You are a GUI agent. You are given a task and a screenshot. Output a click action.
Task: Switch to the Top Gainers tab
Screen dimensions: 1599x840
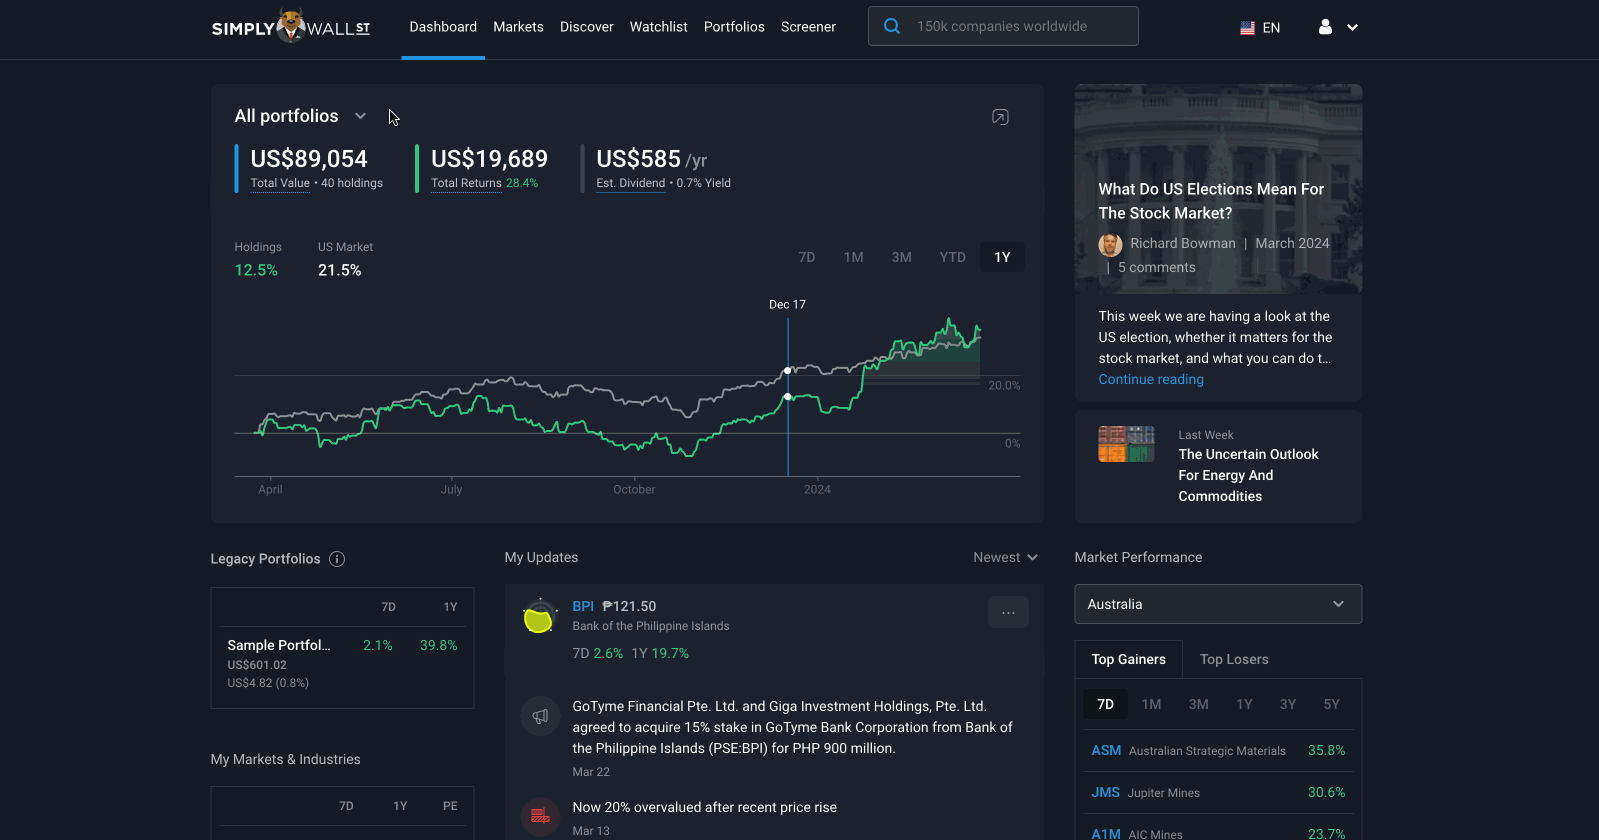(1128, 659)
